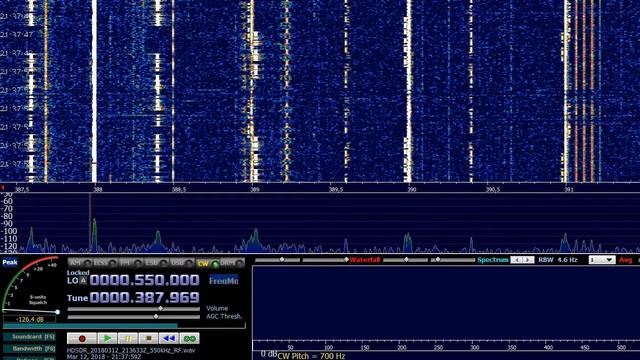The width and height of the screenshot is (640, 360).
Task: Click the Tune frequency 0000.387.969 display
Action: pyautogui.click(x=144, y=298)
